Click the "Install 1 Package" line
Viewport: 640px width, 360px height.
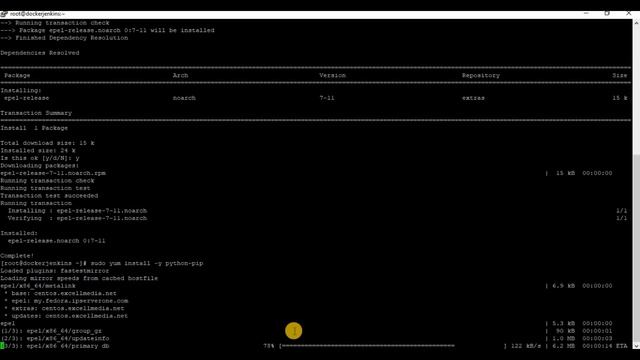click(x=34, y=128)
